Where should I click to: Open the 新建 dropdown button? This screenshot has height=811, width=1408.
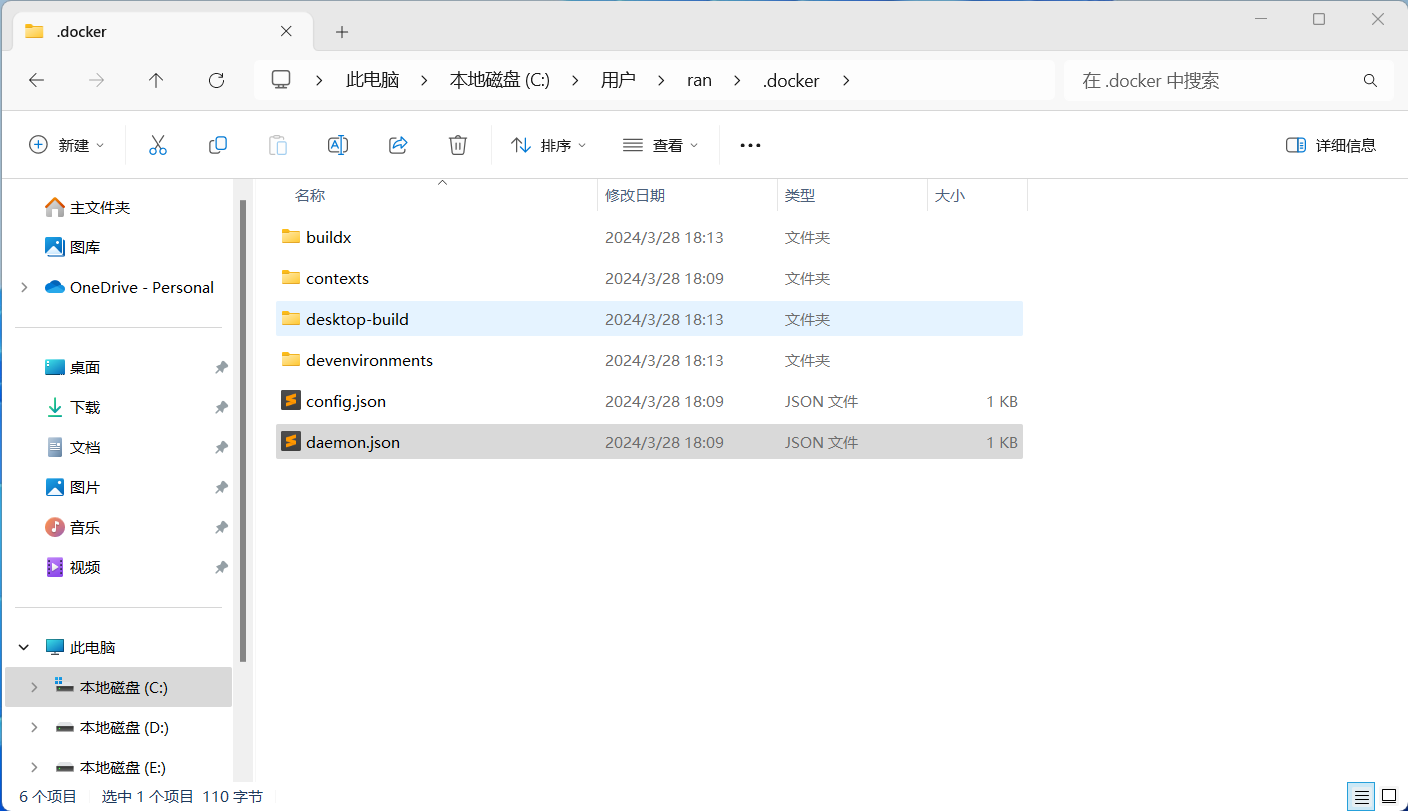pos(66,145)
